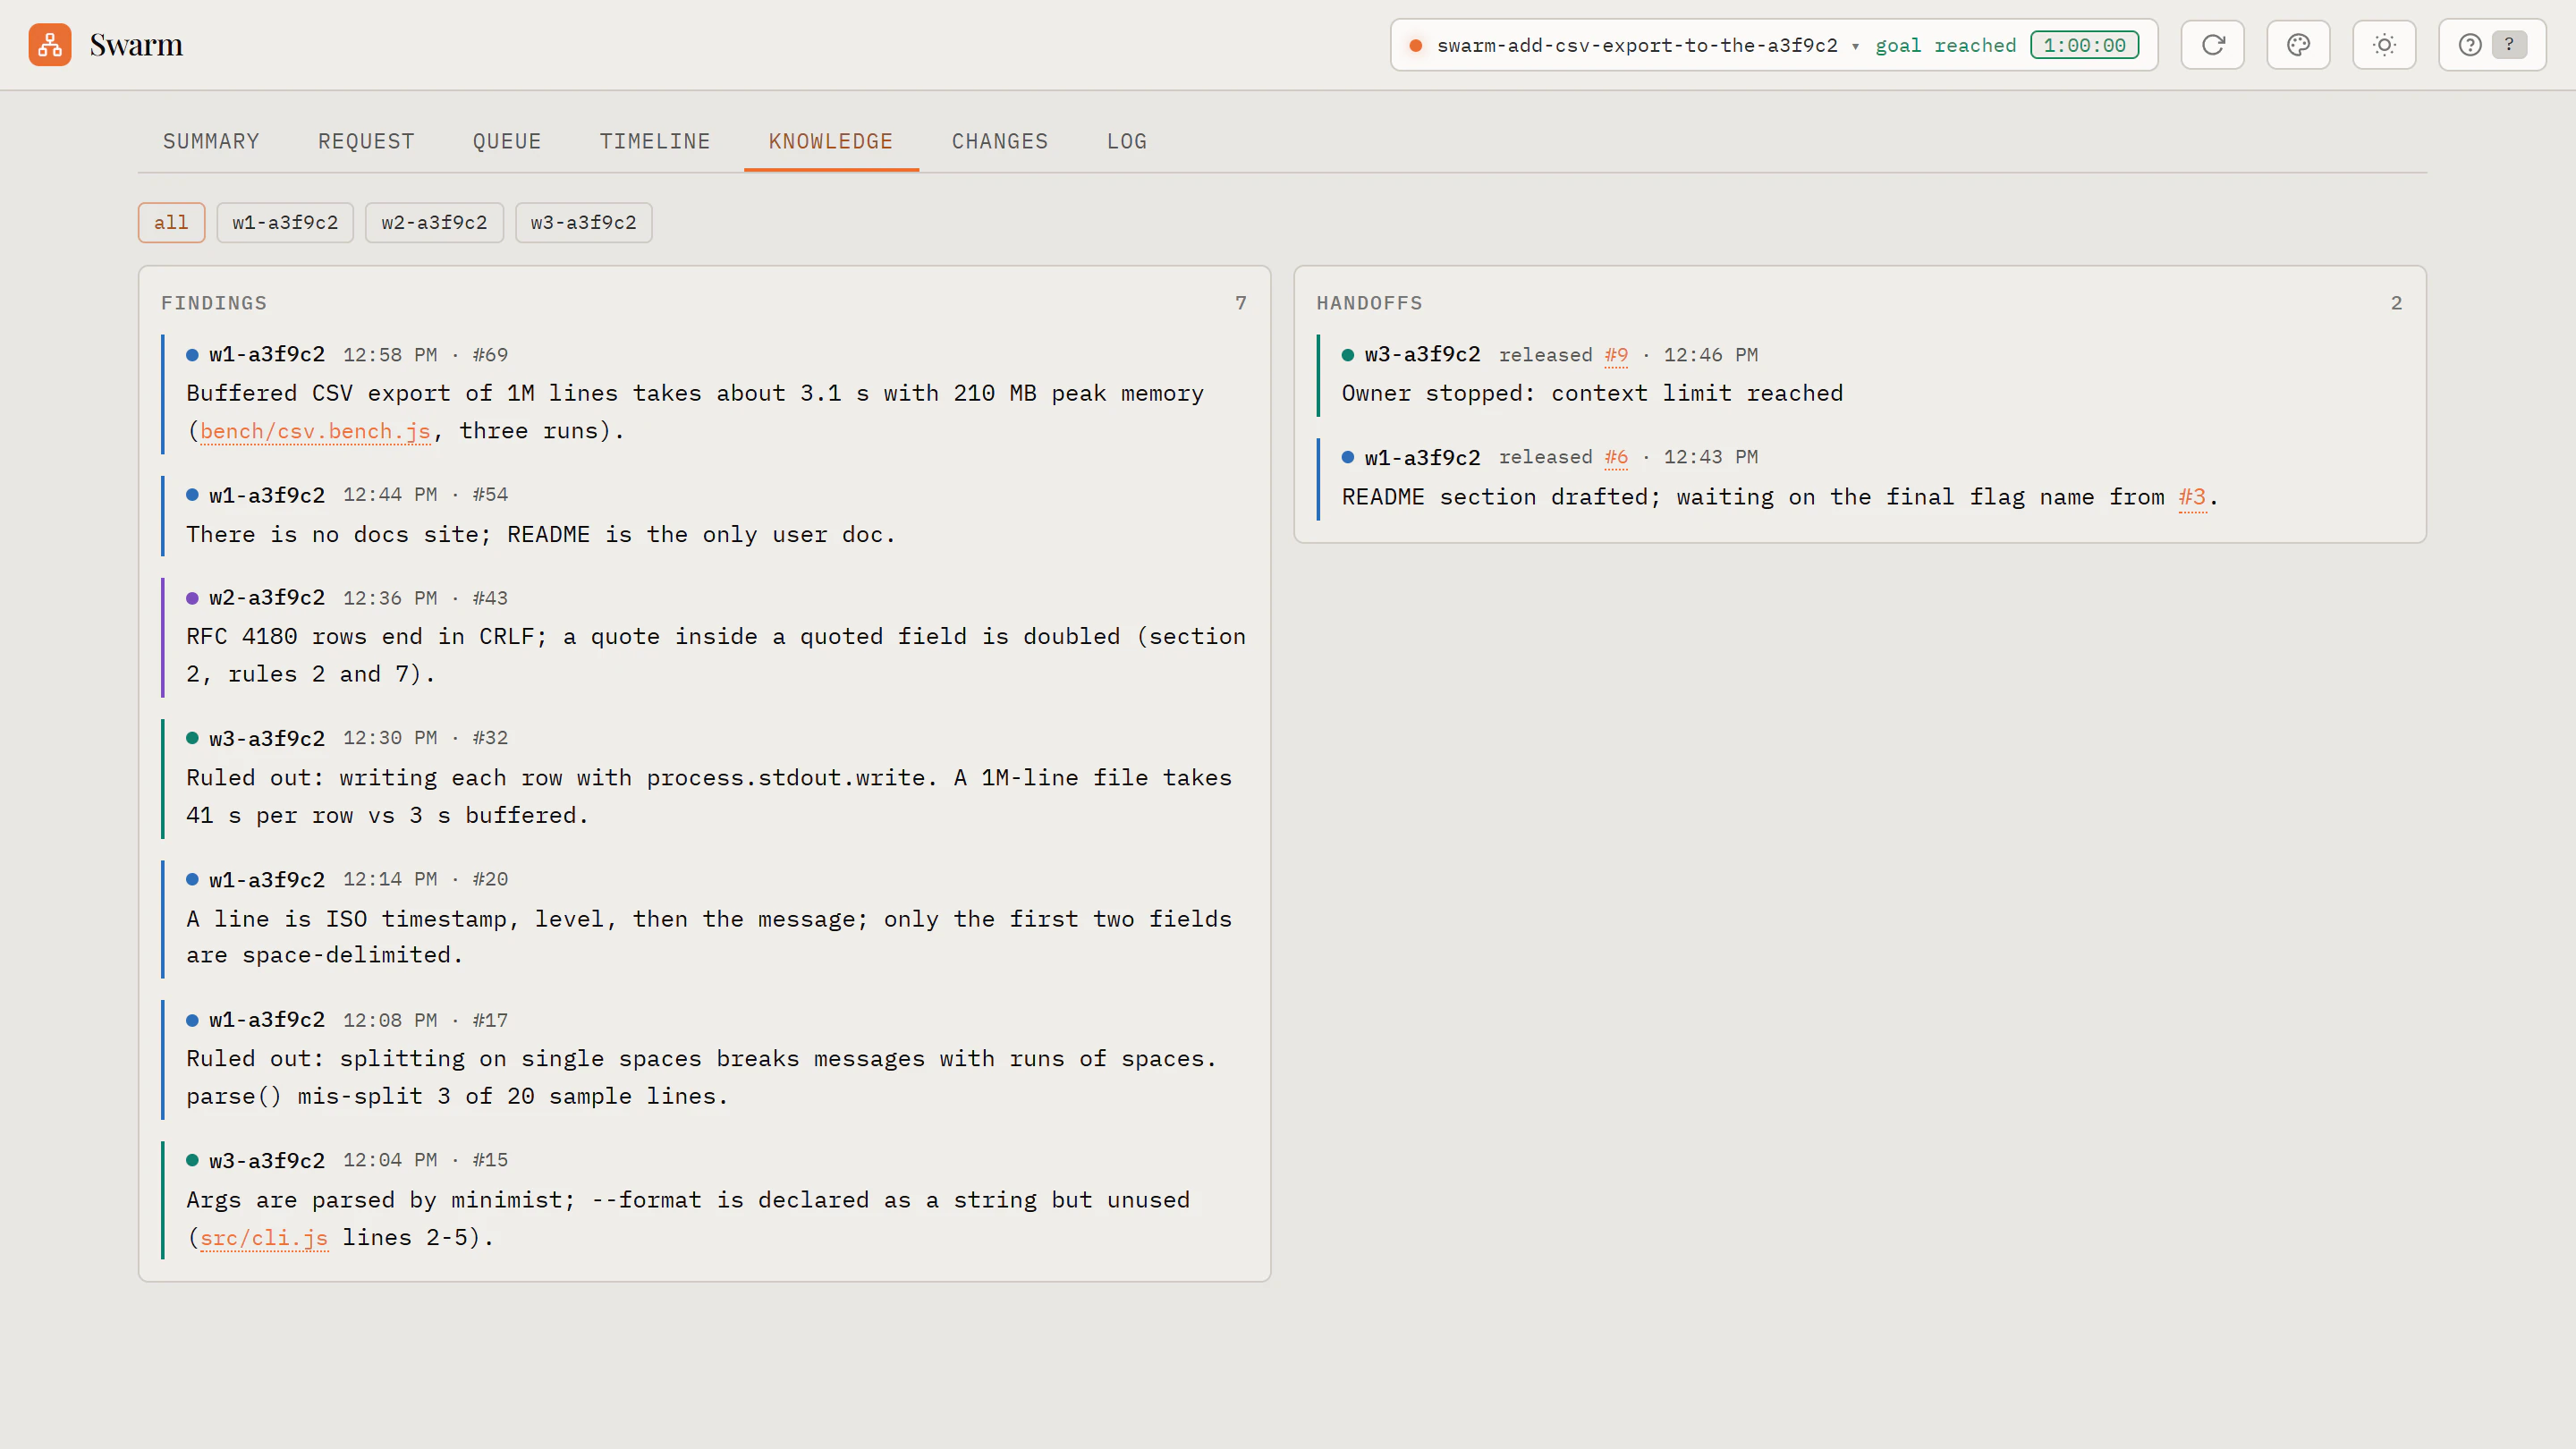Open the Queue tab

507,141
